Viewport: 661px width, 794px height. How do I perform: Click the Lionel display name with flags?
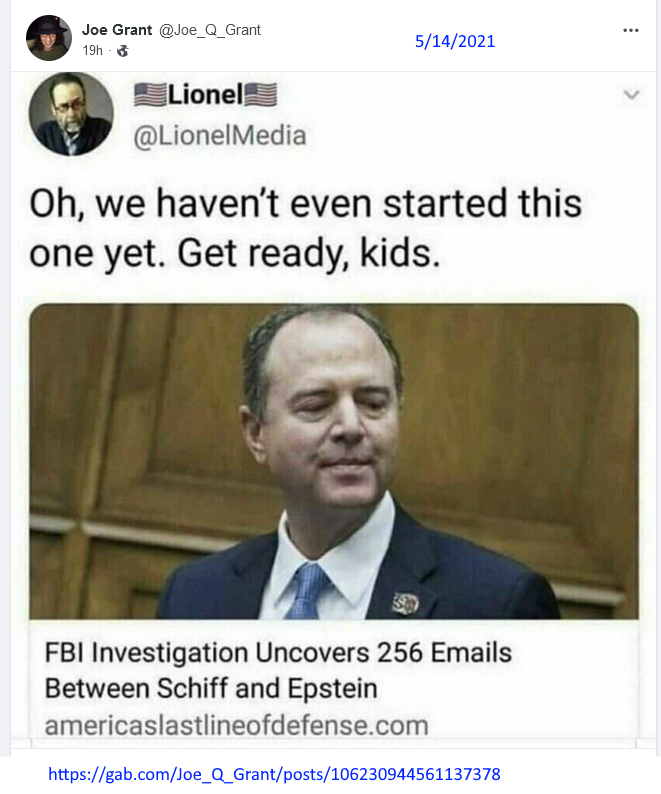(x=206, y=95)
